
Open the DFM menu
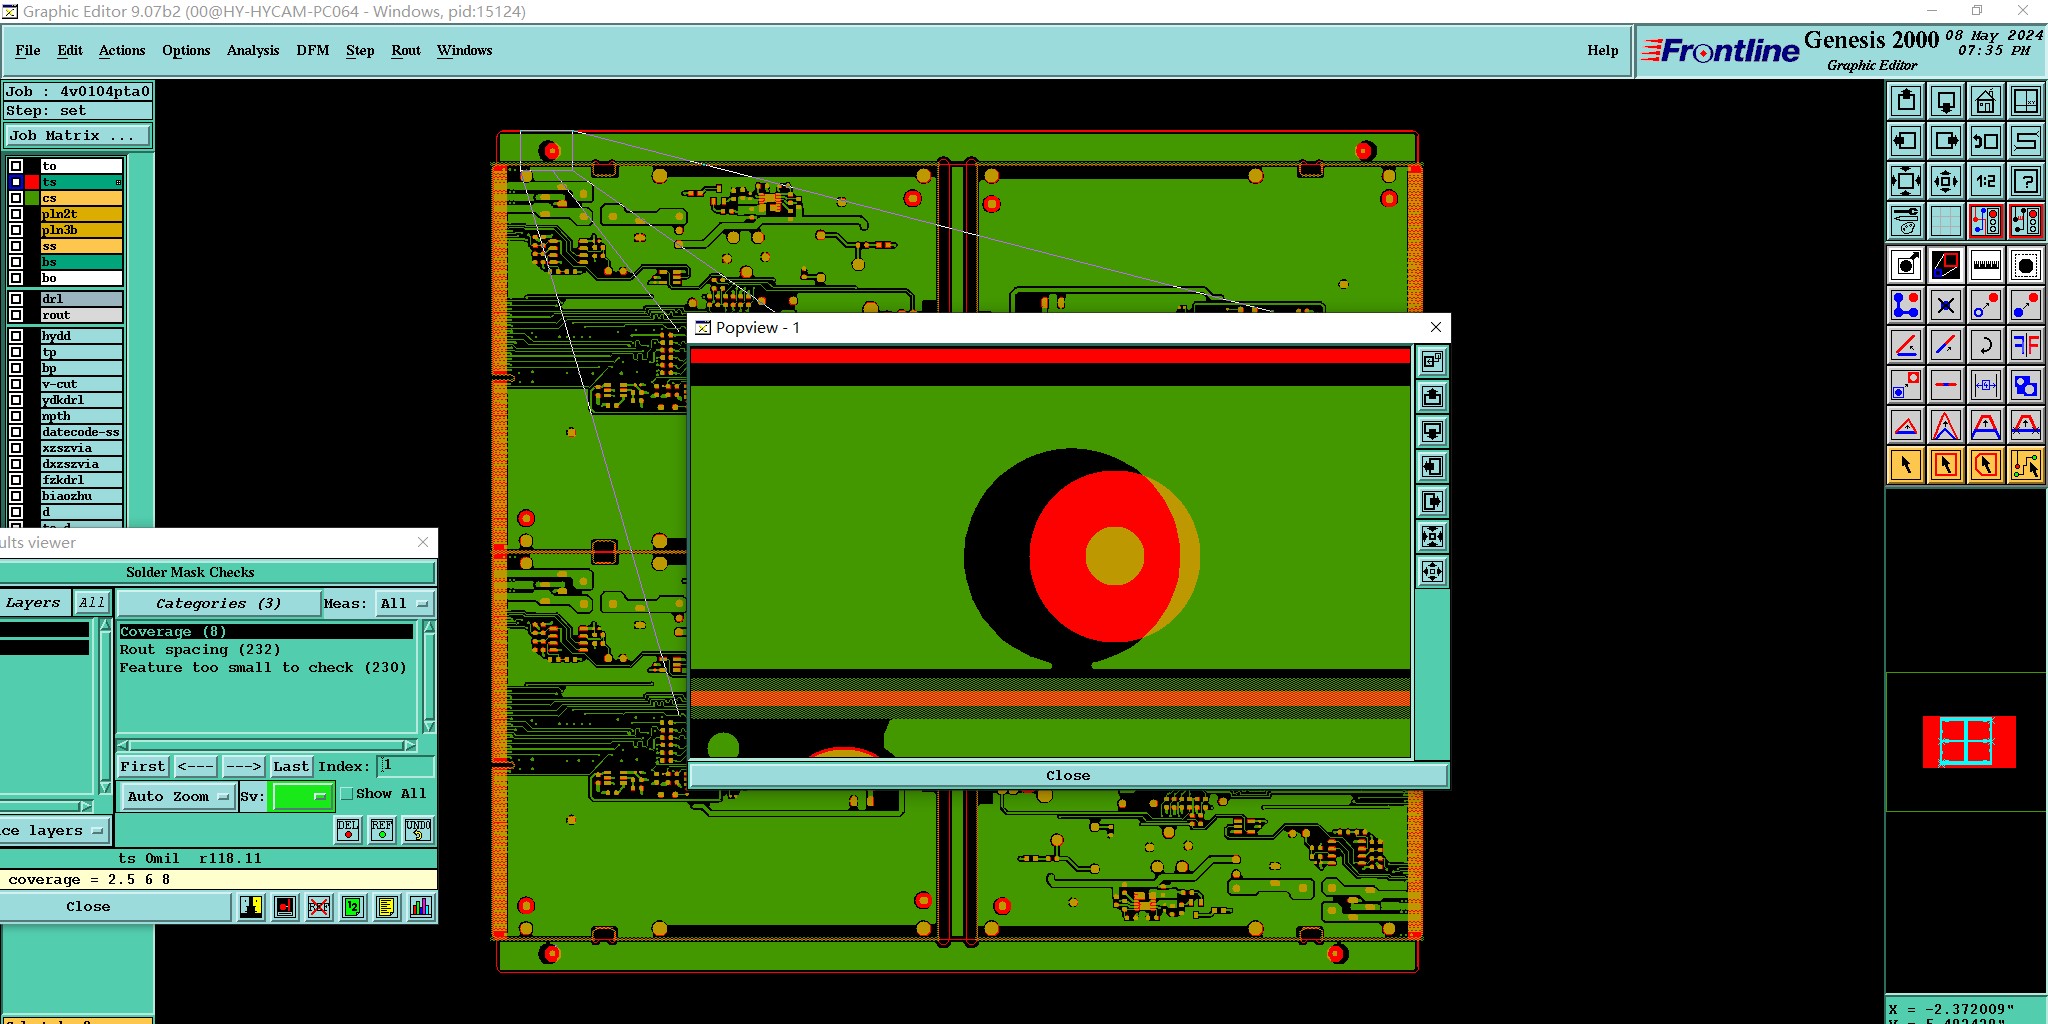(313, 51)
